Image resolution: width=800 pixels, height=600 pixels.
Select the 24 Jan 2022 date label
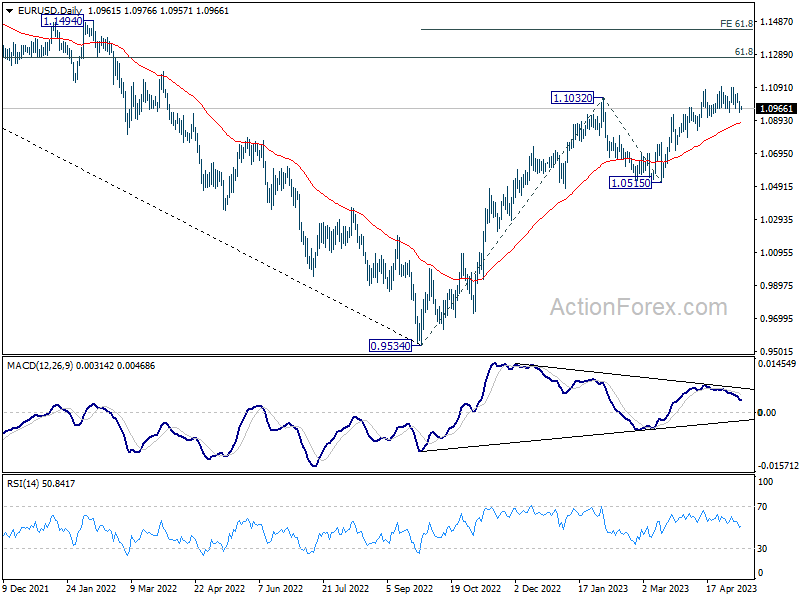click(x=93, y=589)
